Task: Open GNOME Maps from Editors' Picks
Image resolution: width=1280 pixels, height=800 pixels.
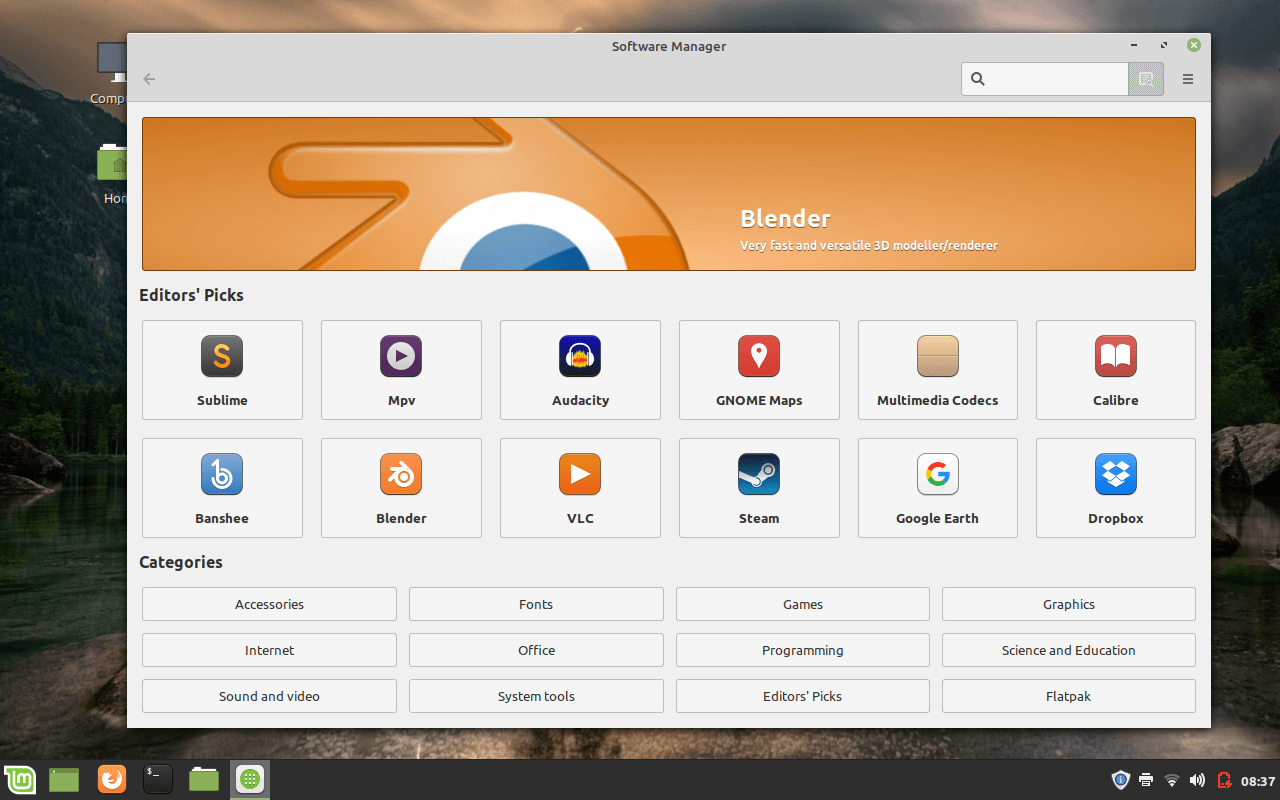Action: (x=759, y=370)
